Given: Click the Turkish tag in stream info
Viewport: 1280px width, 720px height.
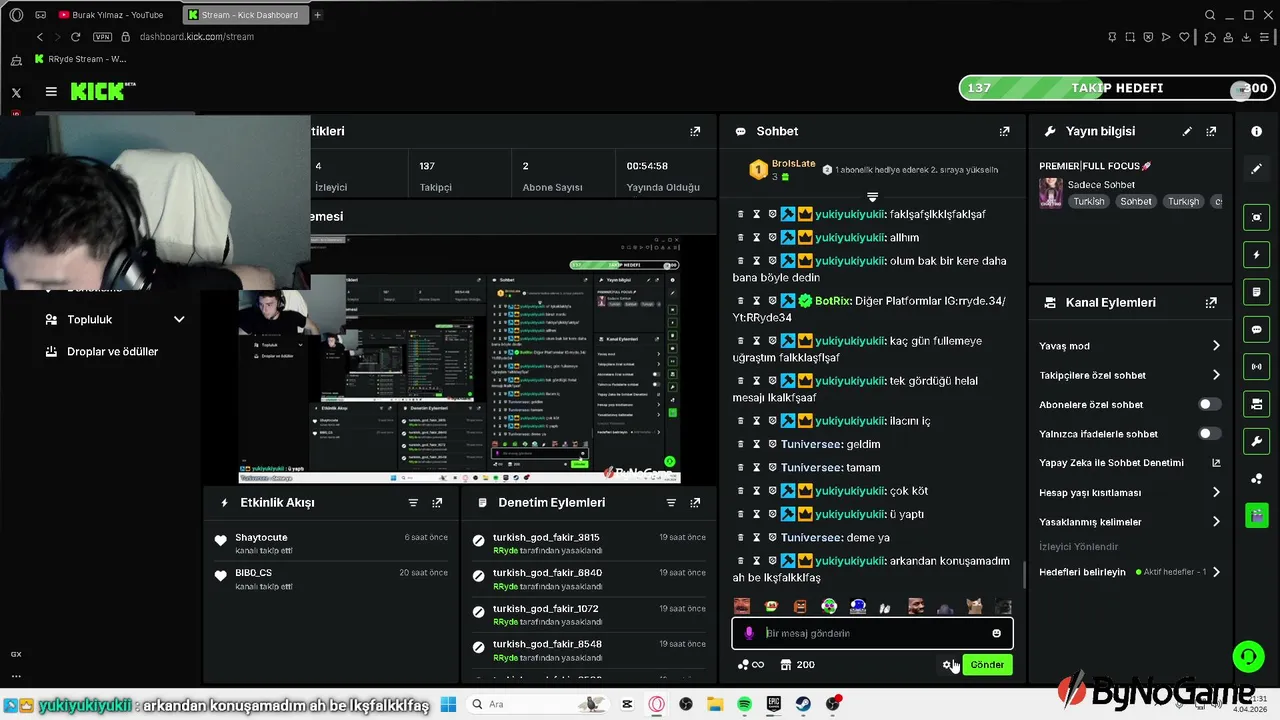Looking at the screenshot, I should 1089,201.
